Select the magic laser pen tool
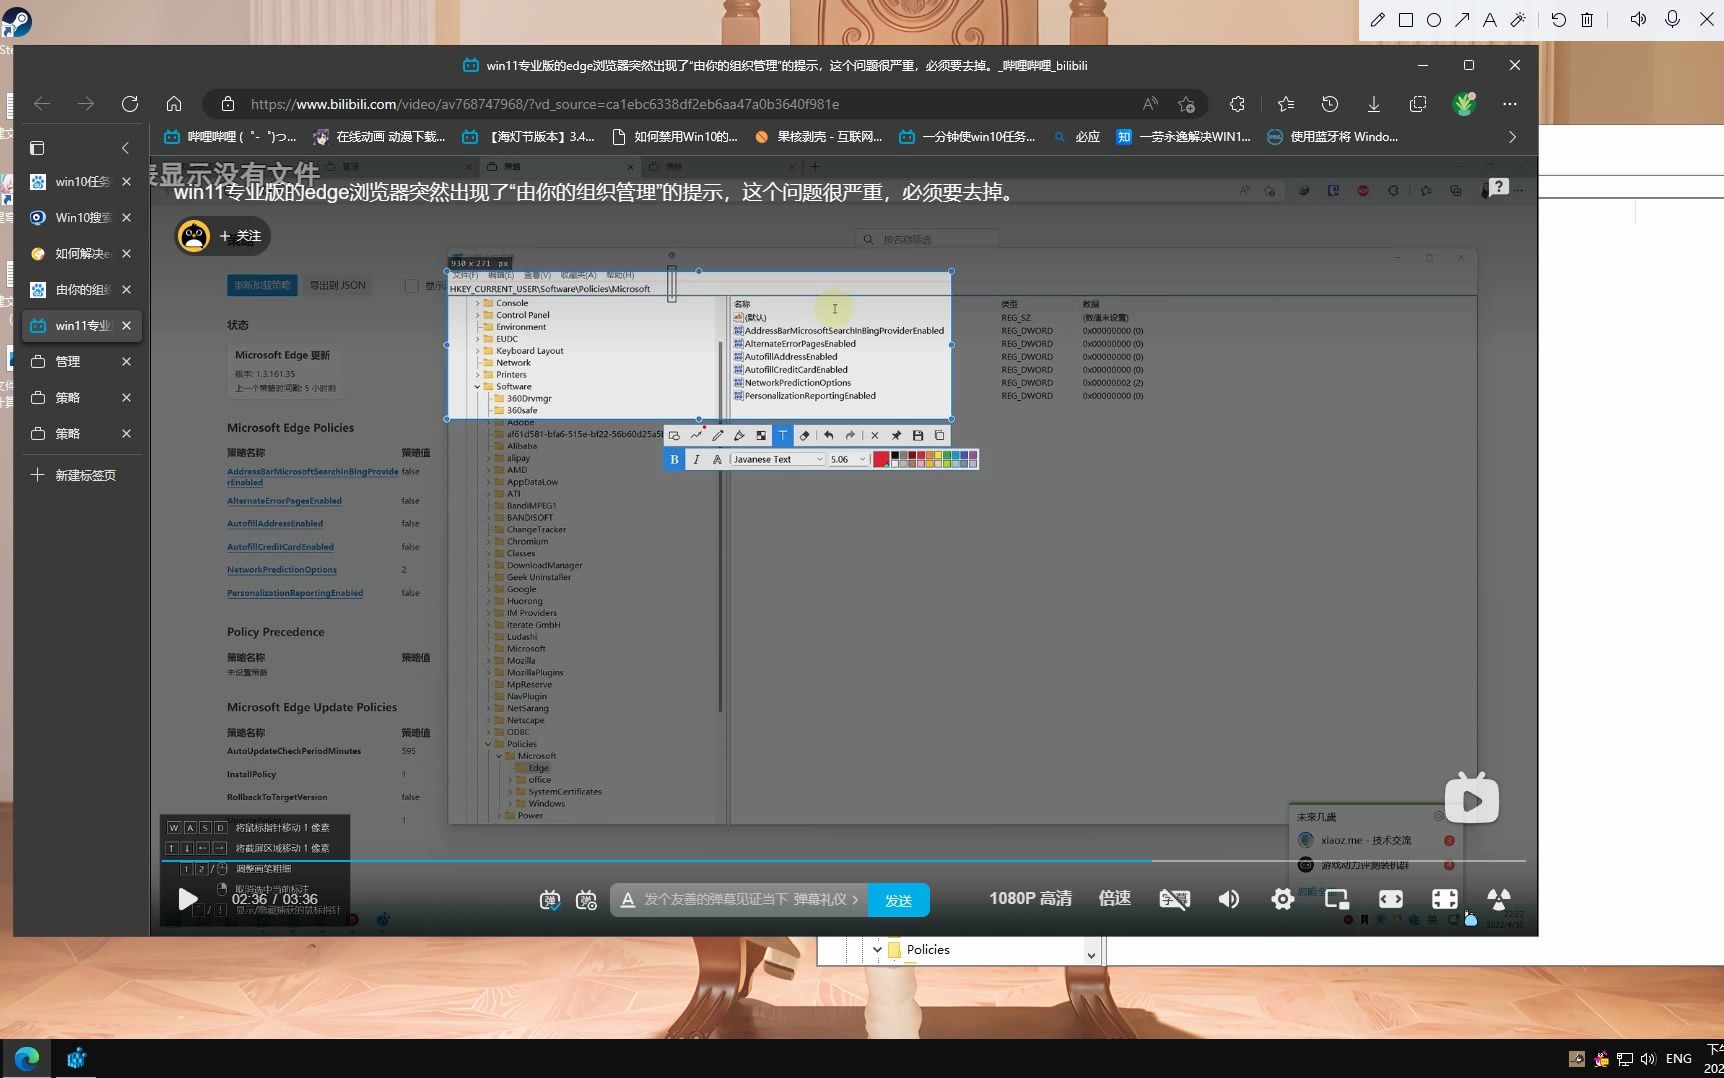 tap(1518, 20)
